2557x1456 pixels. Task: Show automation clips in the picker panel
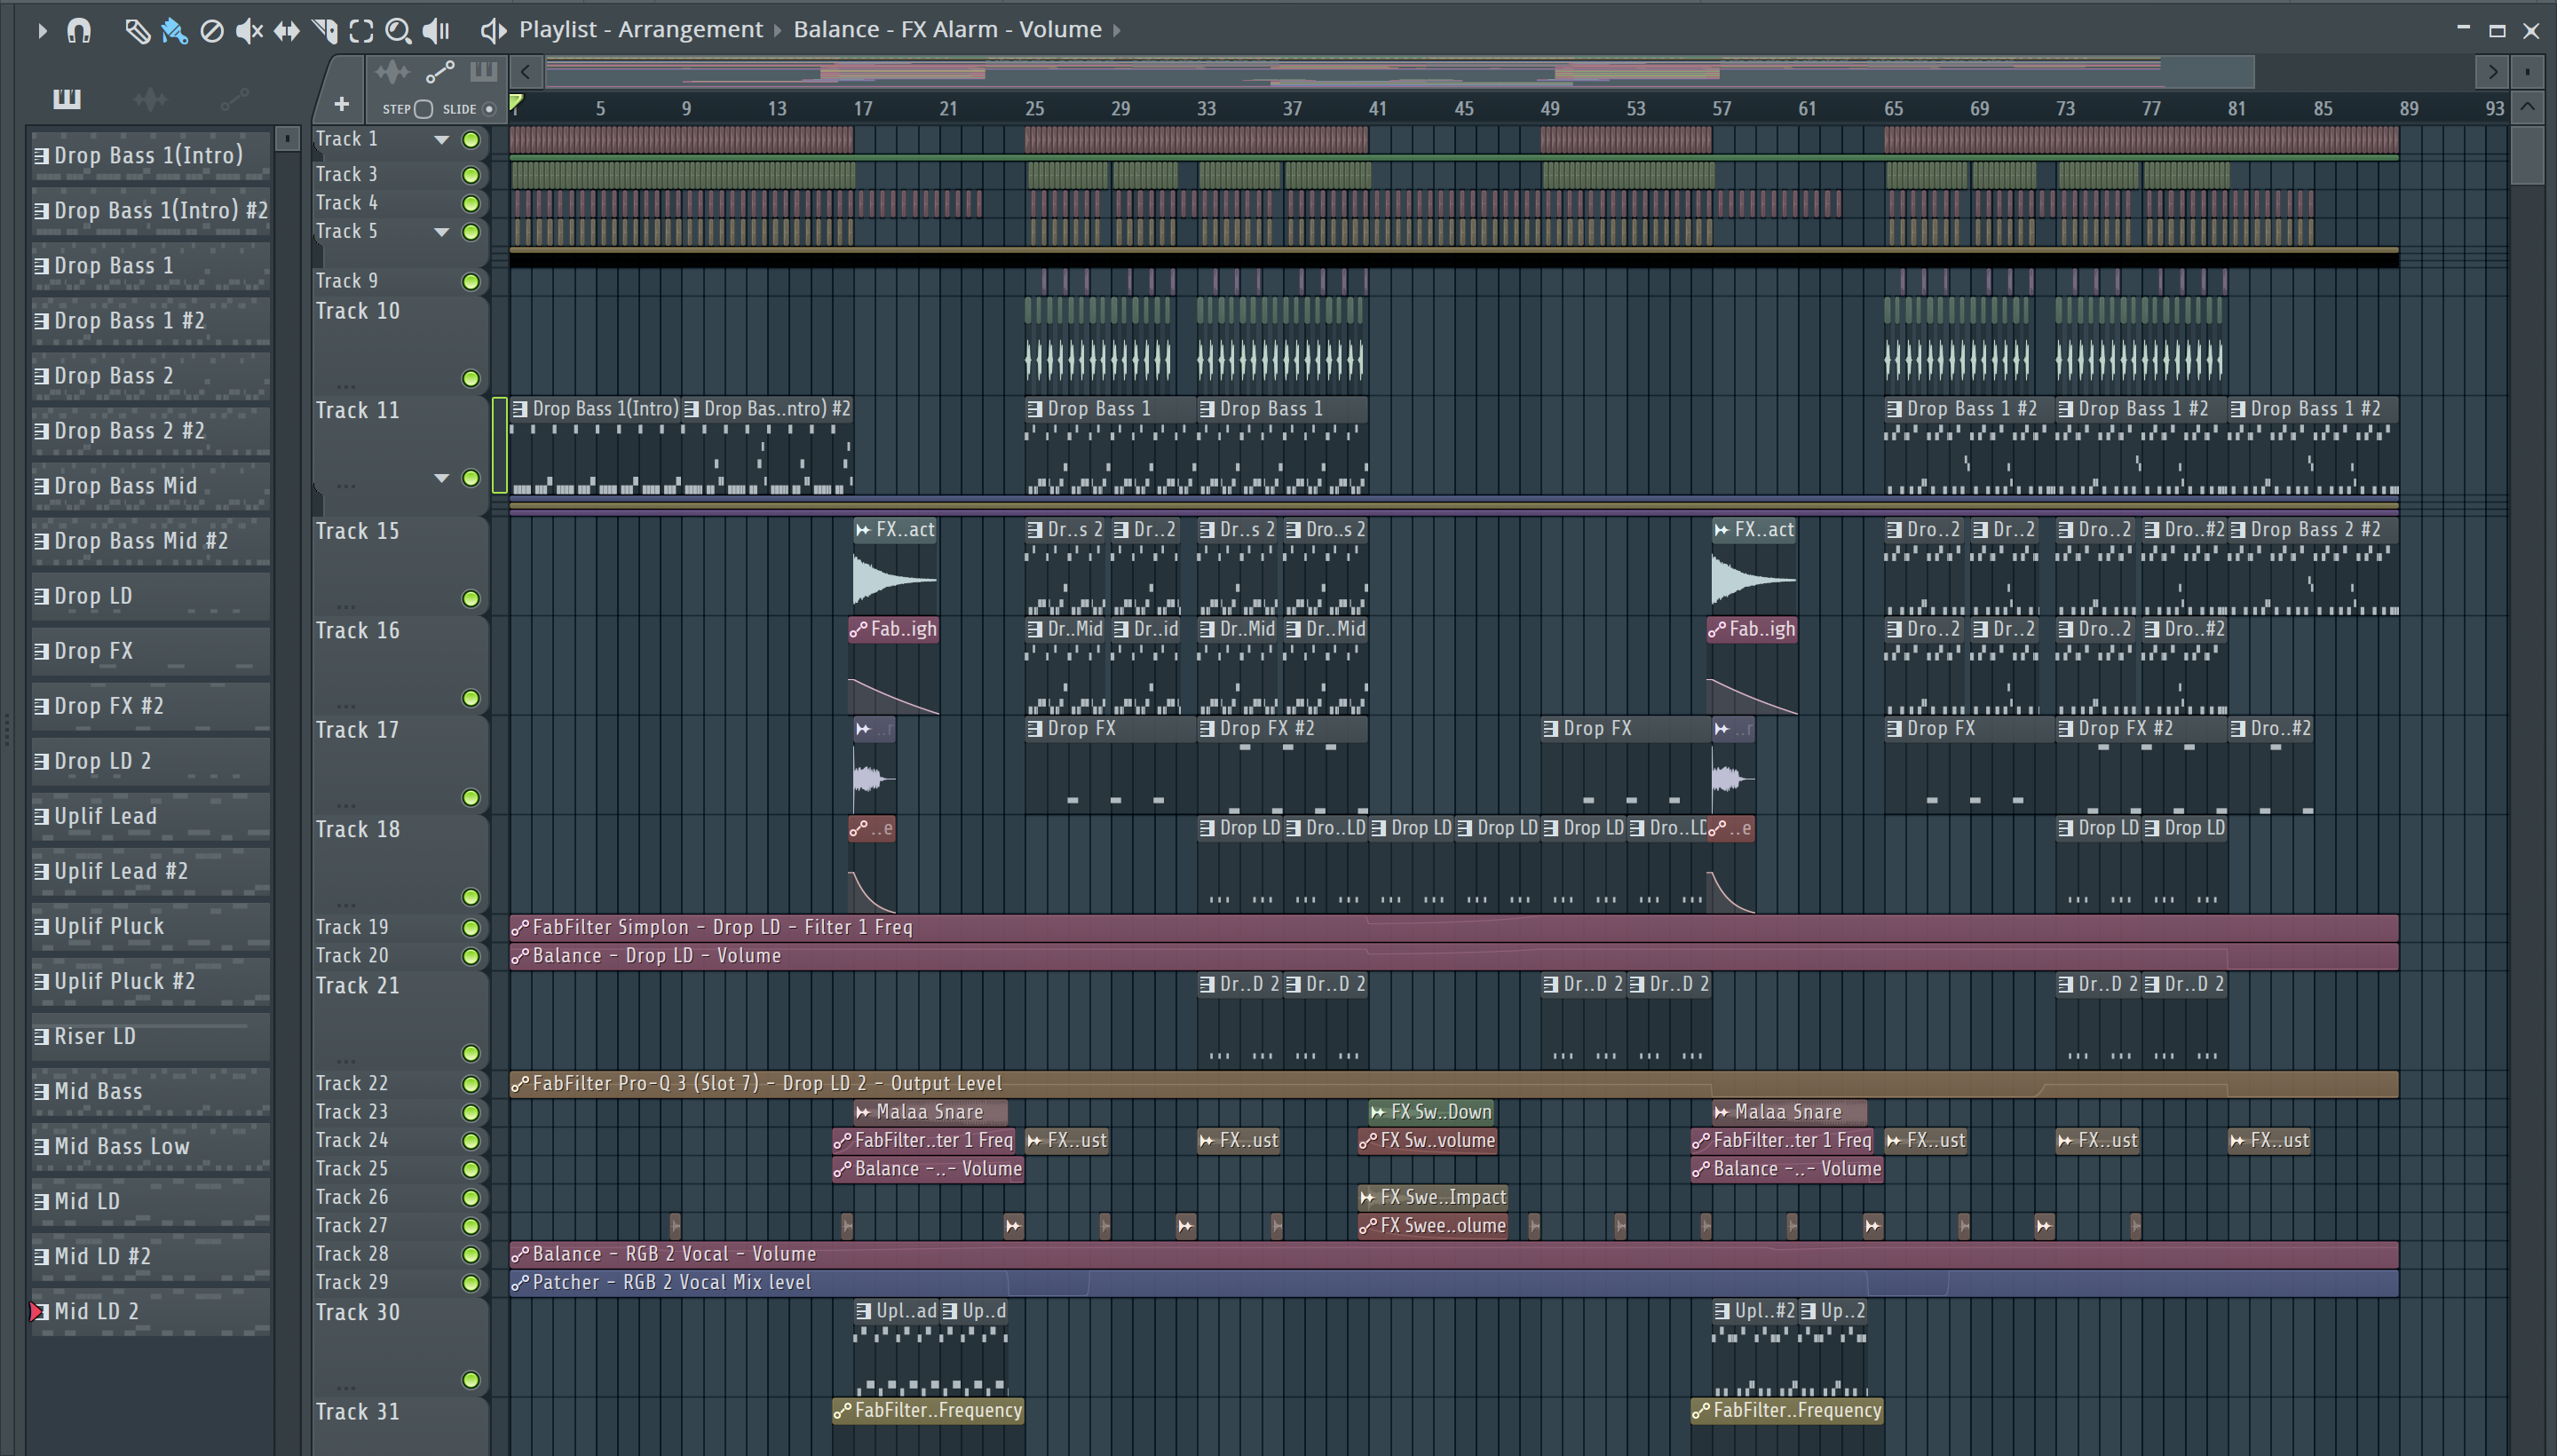tap(234, 98)
